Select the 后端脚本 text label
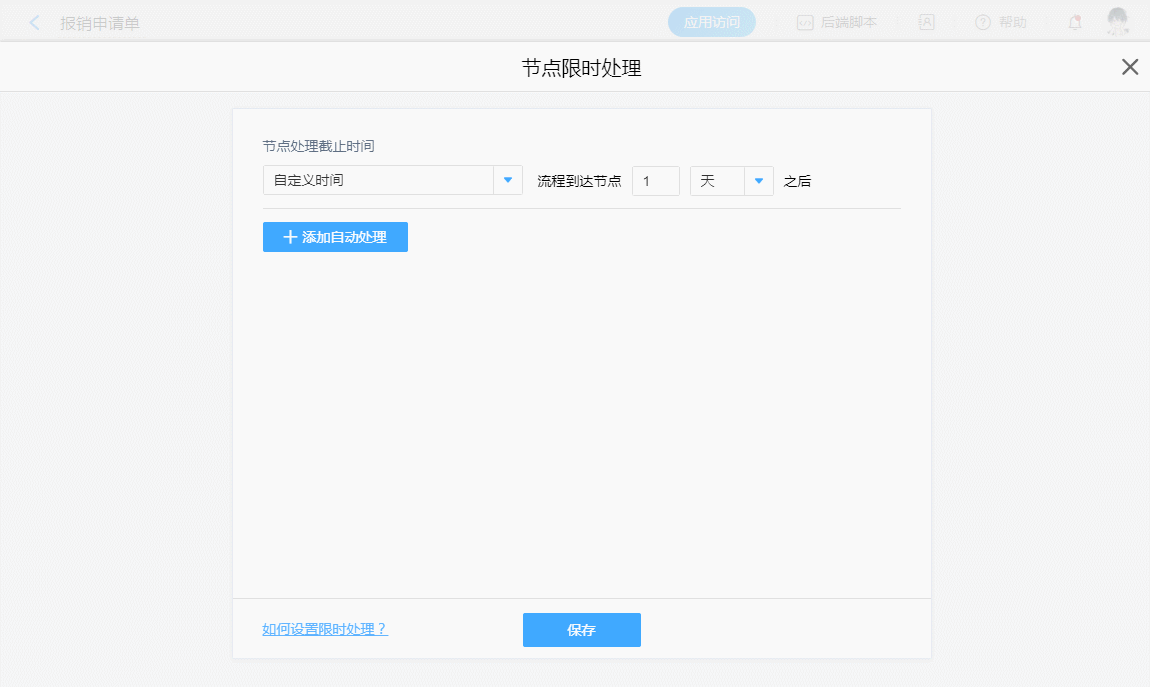The height and width of the screenshot is (687, 1150). pyautogui.click(x=848, y=22)
